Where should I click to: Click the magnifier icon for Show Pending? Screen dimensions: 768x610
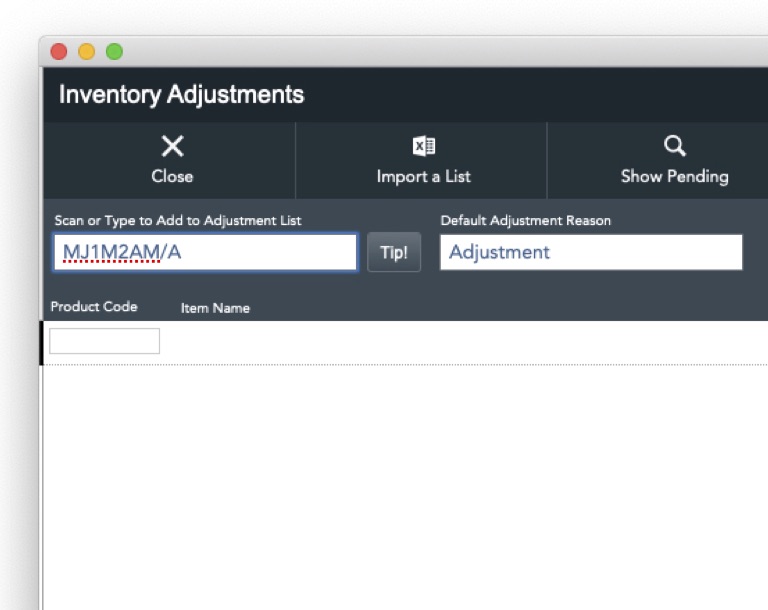click(x=675, y=147)
